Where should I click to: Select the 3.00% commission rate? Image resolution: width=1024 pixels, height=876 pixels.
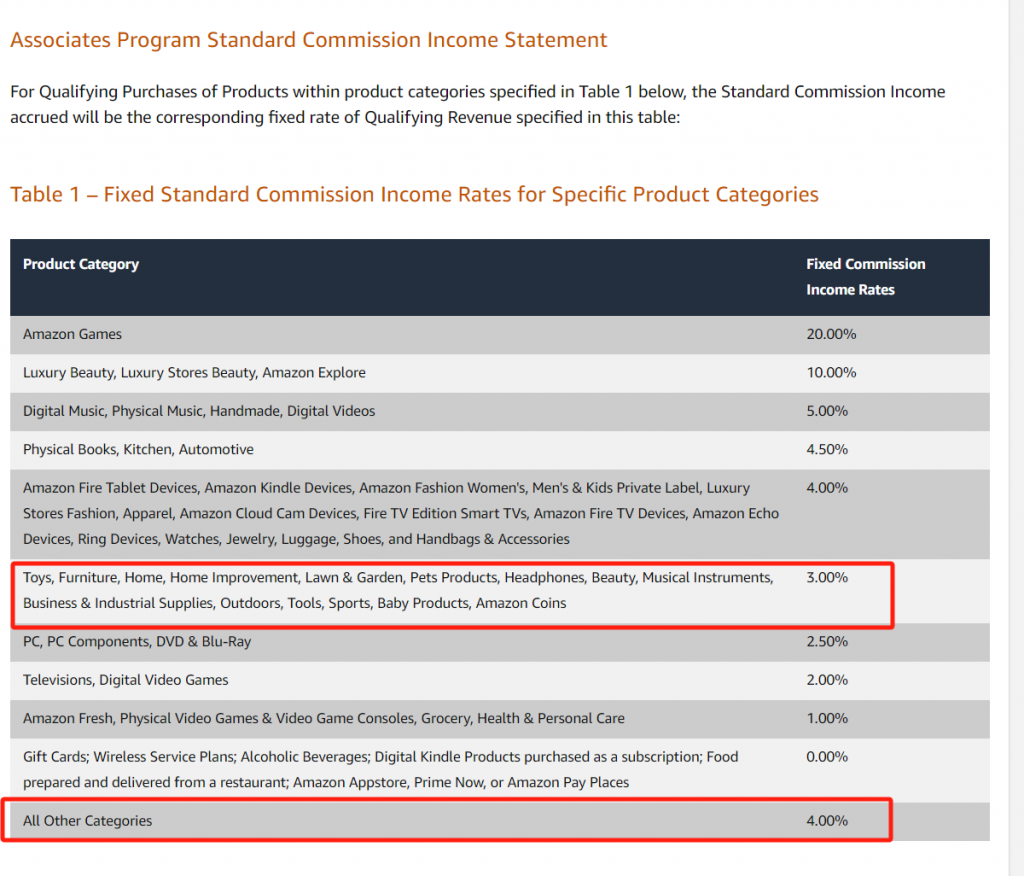coord(827,578)
